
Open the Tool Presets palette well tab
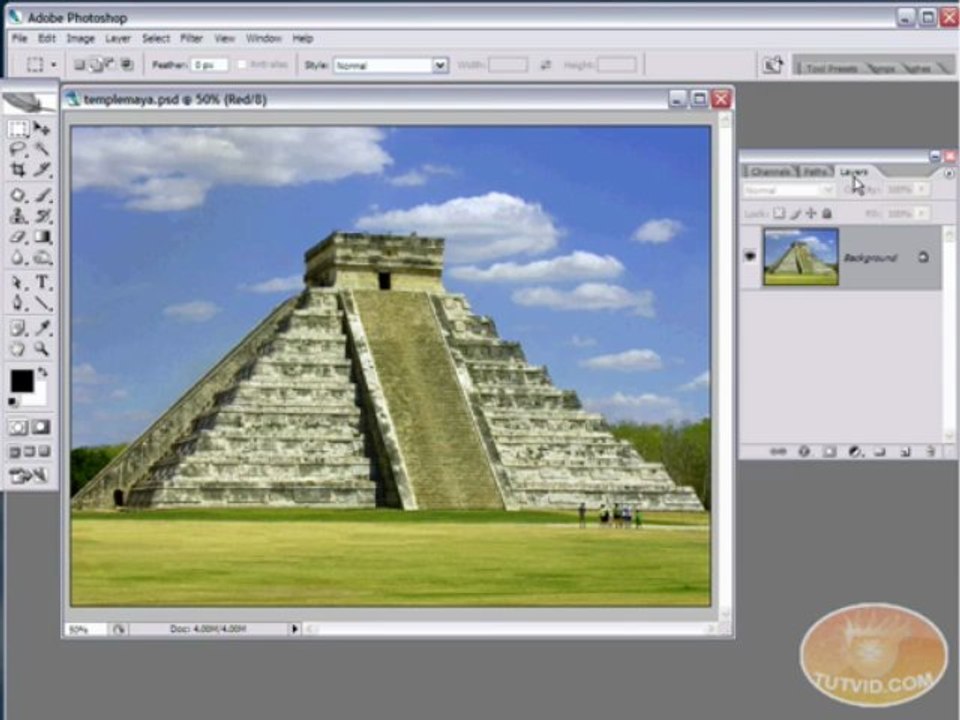pyautogui.click(x=831, y=68)
